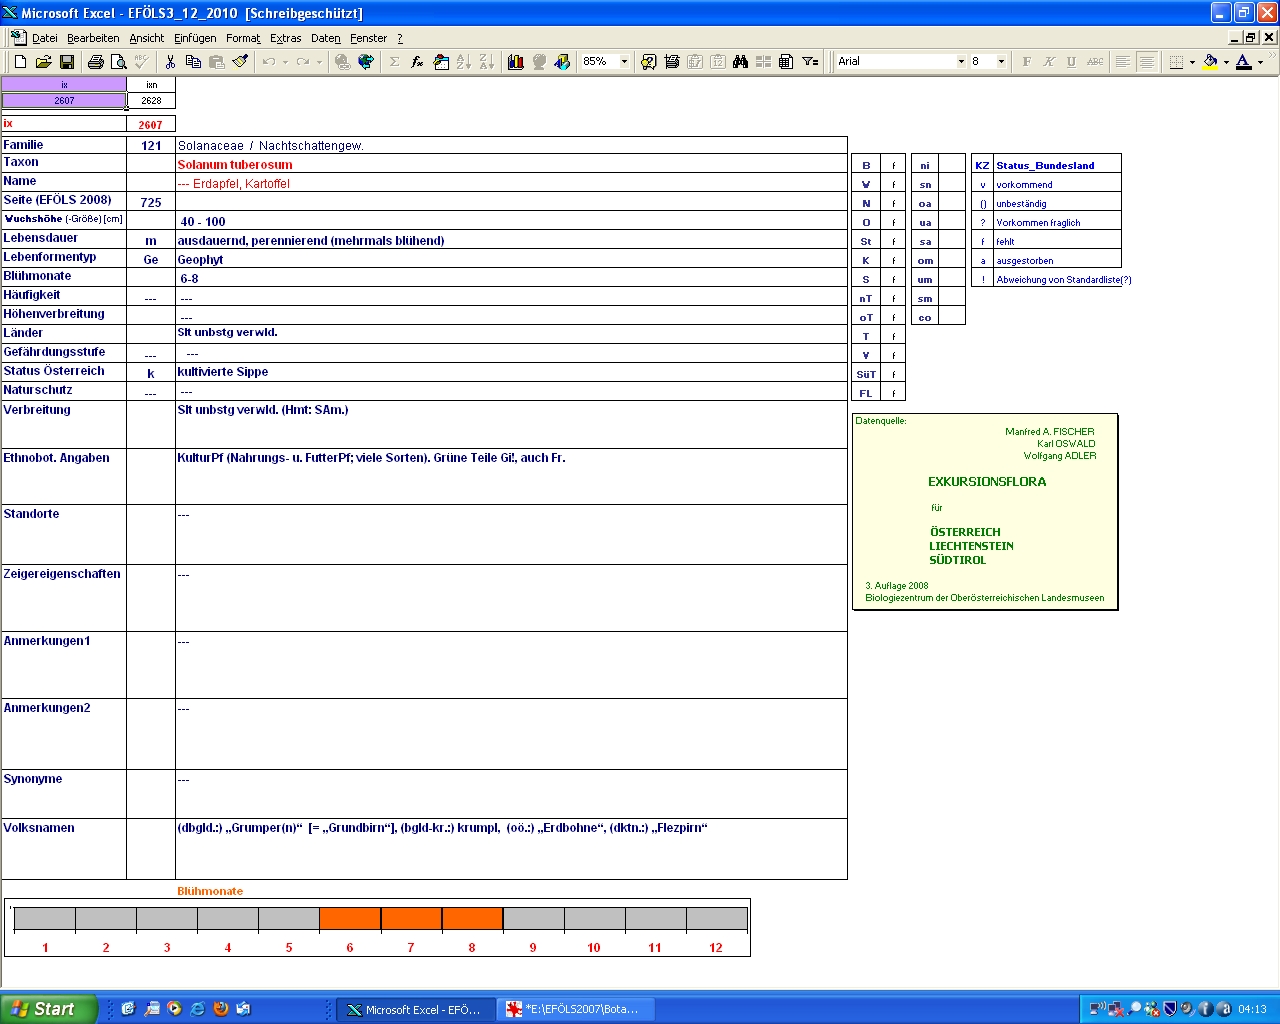Activate the Format Painter brush icon
1280x1024 pixels.
point(240,62)
